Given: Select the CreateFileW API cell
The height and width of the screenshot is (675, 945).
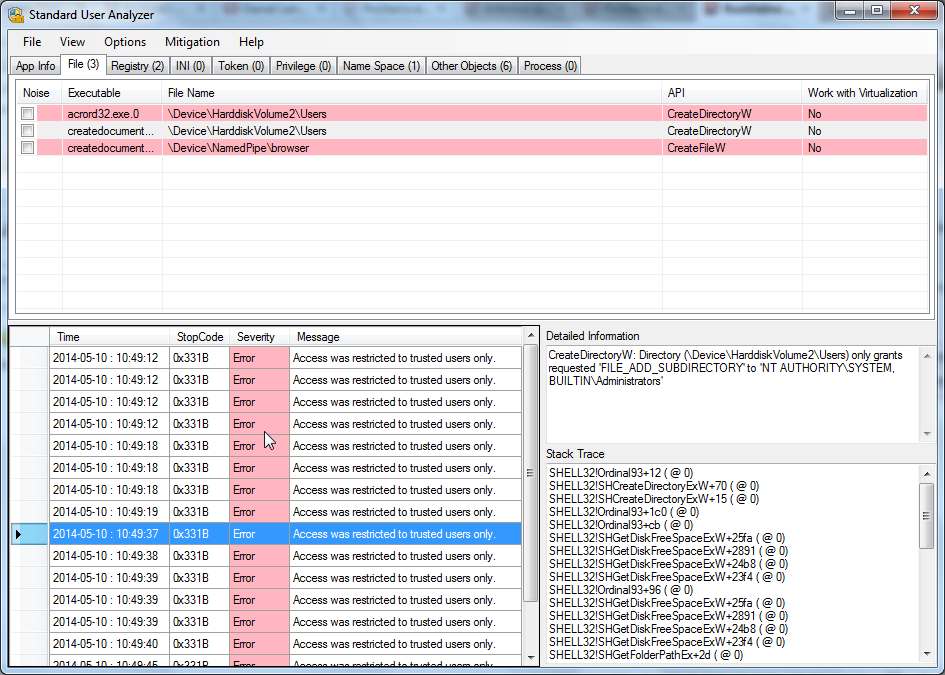Looking at the screenshot, I should tap(732, 148).
